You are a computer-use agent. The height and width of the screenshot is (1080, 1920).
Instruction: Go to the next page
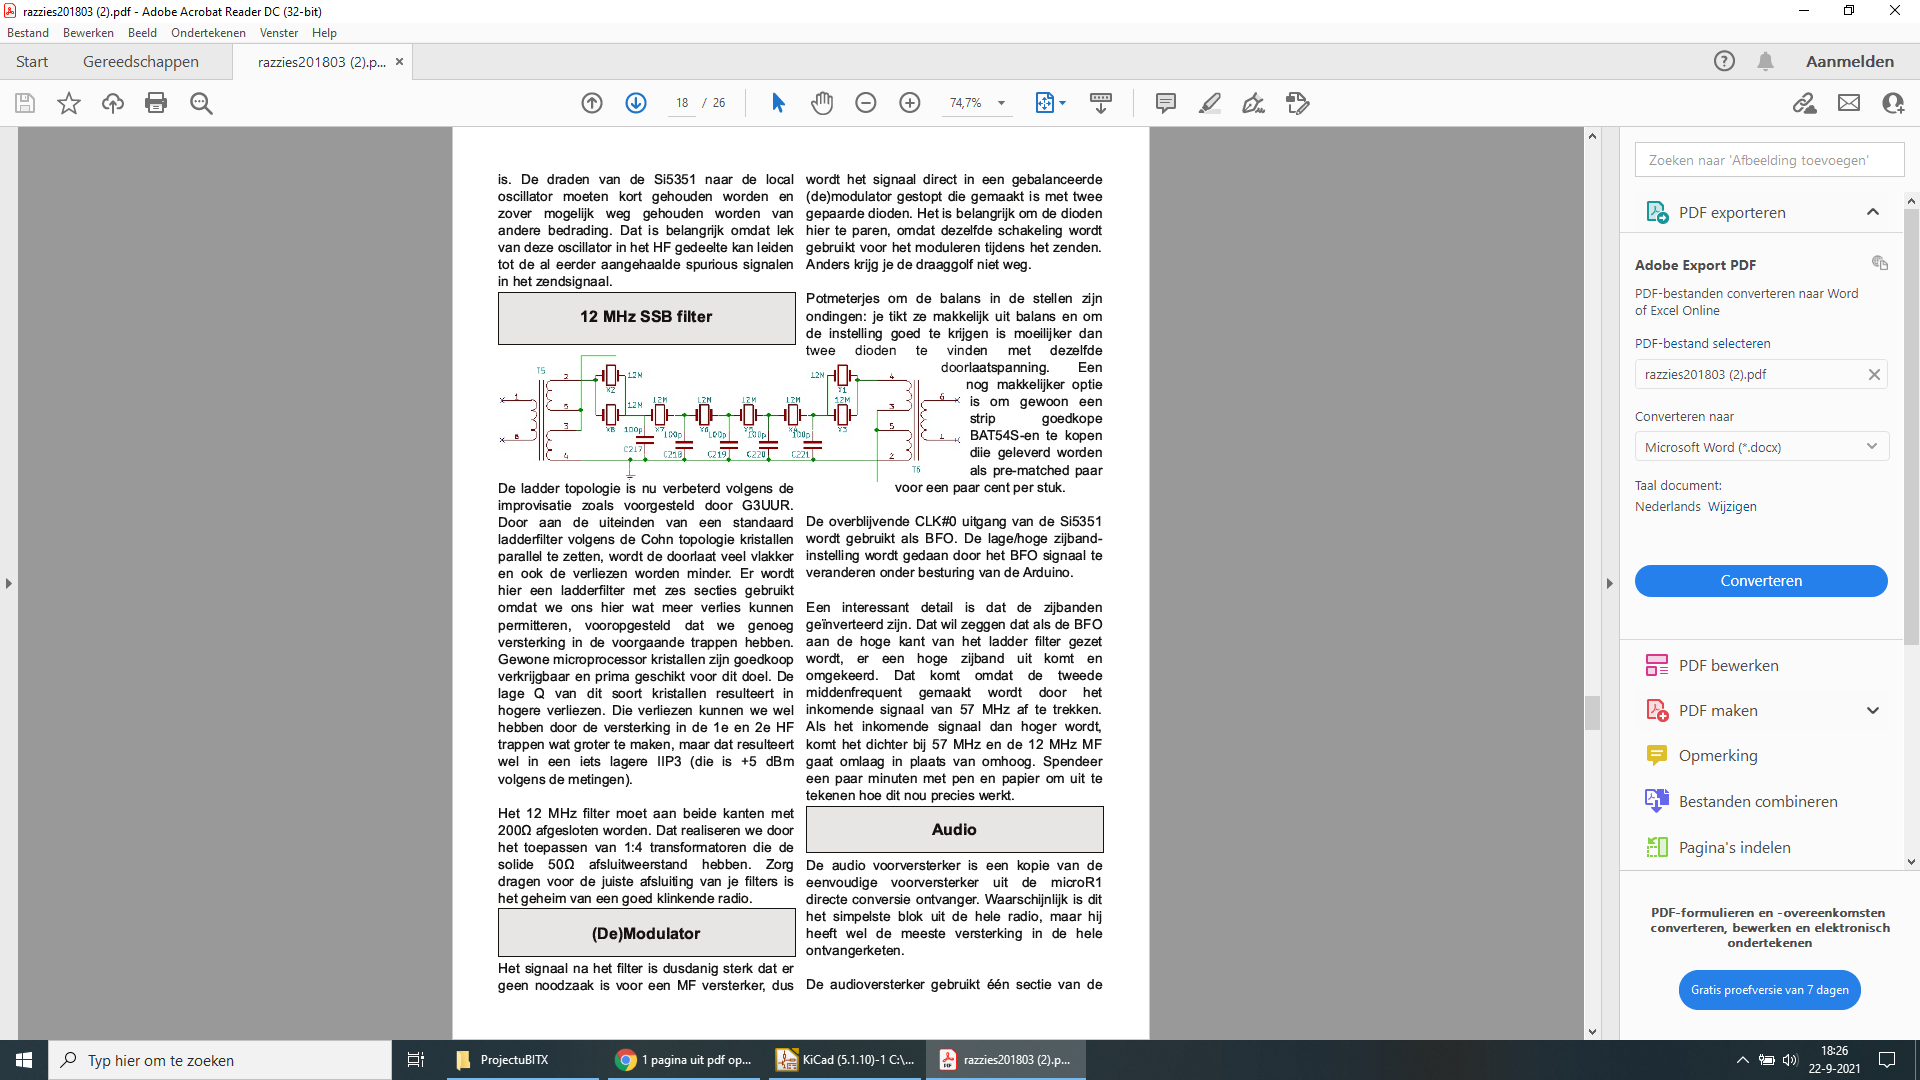636,103
